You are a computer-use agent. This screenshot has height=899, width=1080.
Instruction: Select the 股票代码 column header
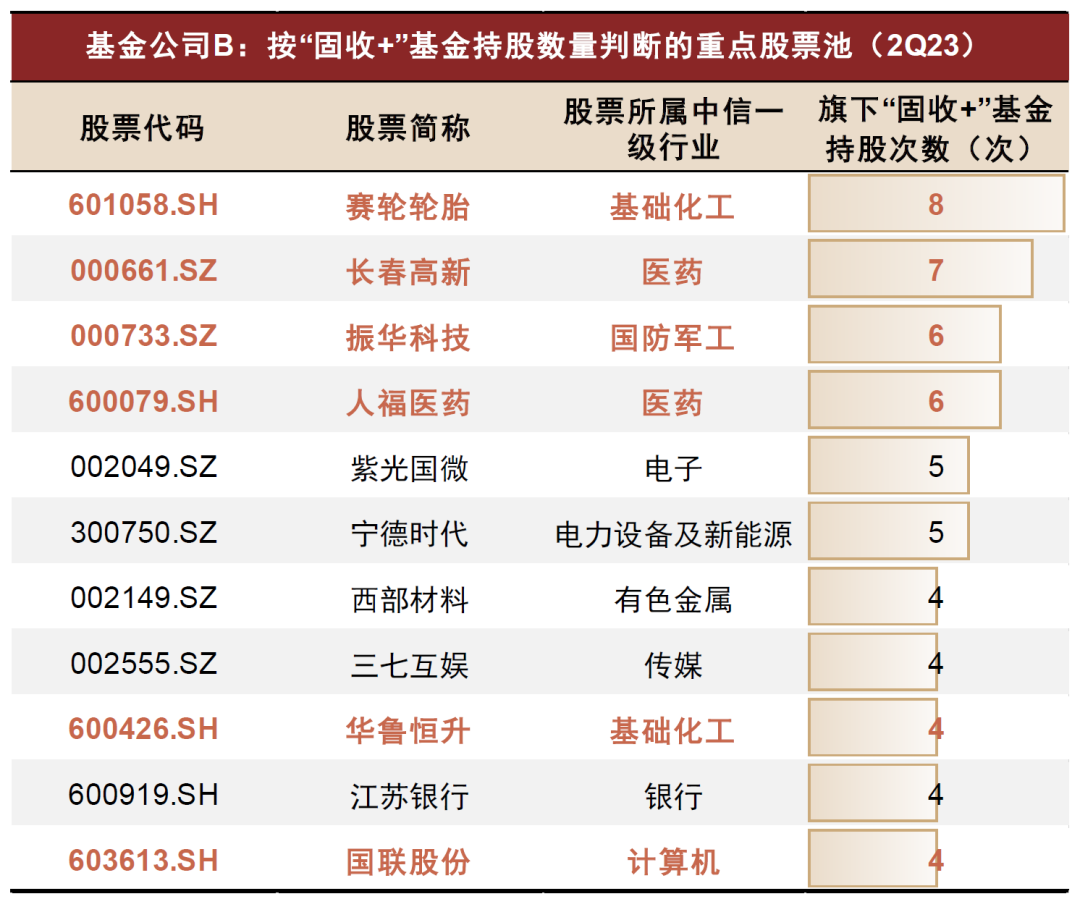[143, 128]
